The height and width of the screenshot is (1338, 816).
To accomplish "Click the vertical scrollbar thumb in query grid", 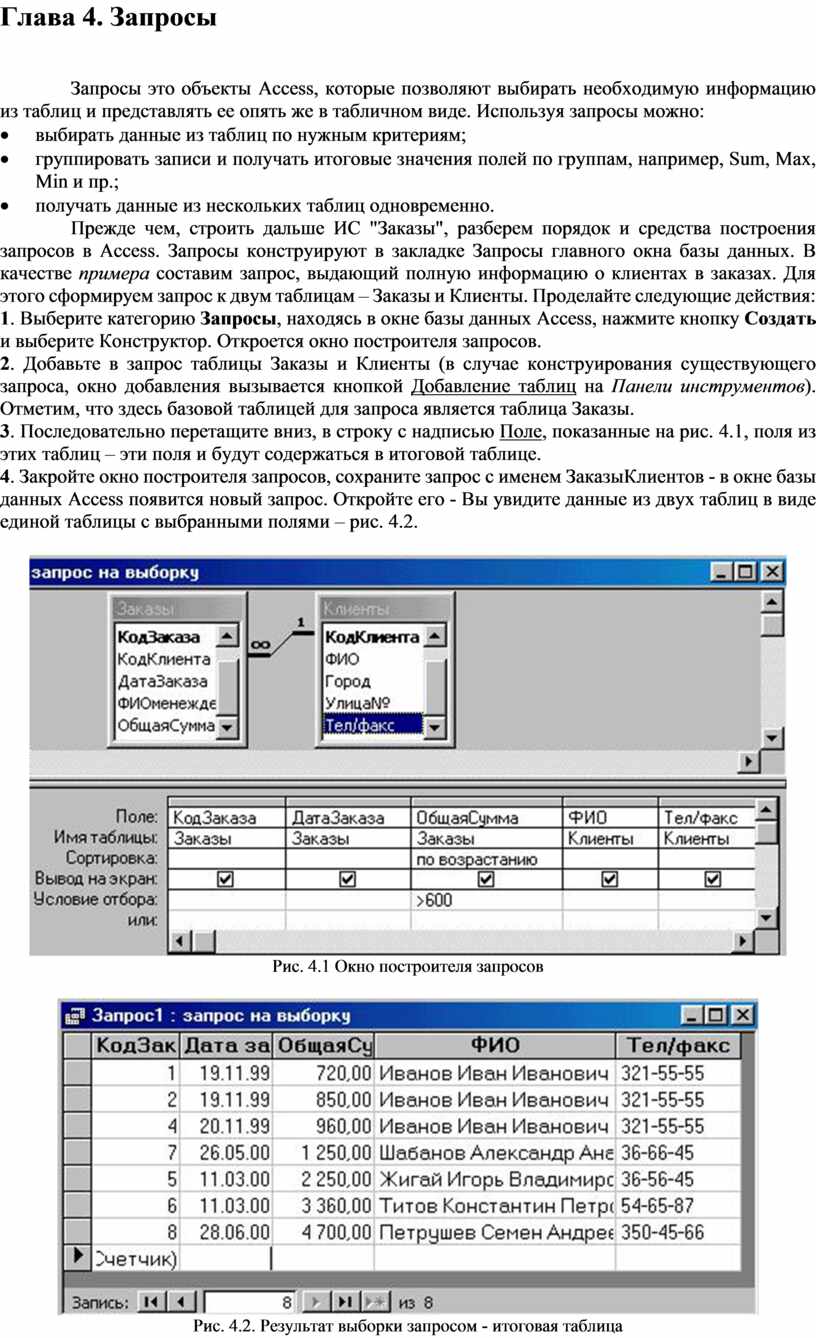I will click(x=765, y=832).
